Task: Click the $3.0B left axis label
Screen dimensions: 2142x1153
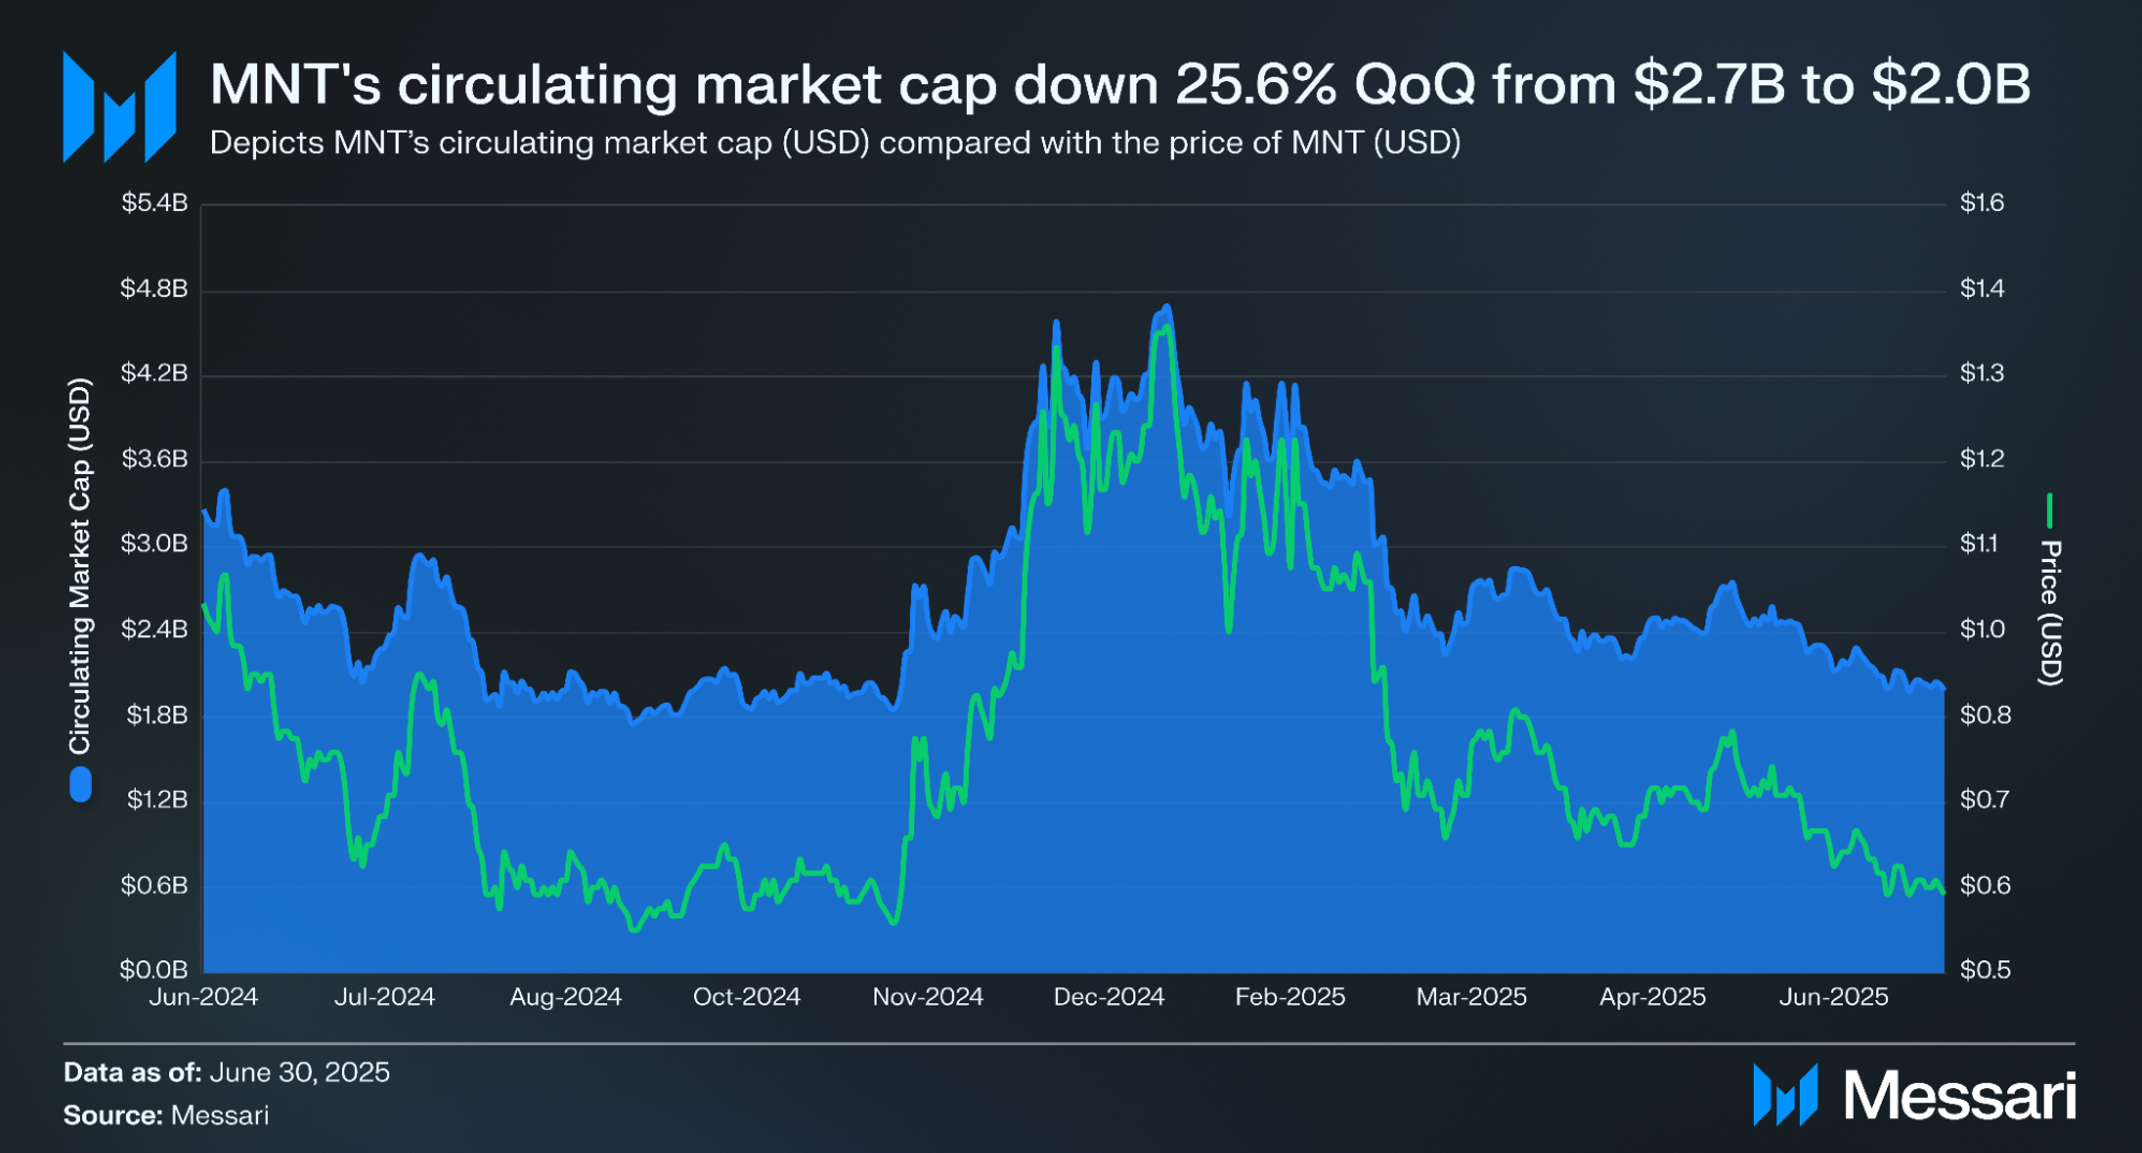Action: click(x=154, y=544)
